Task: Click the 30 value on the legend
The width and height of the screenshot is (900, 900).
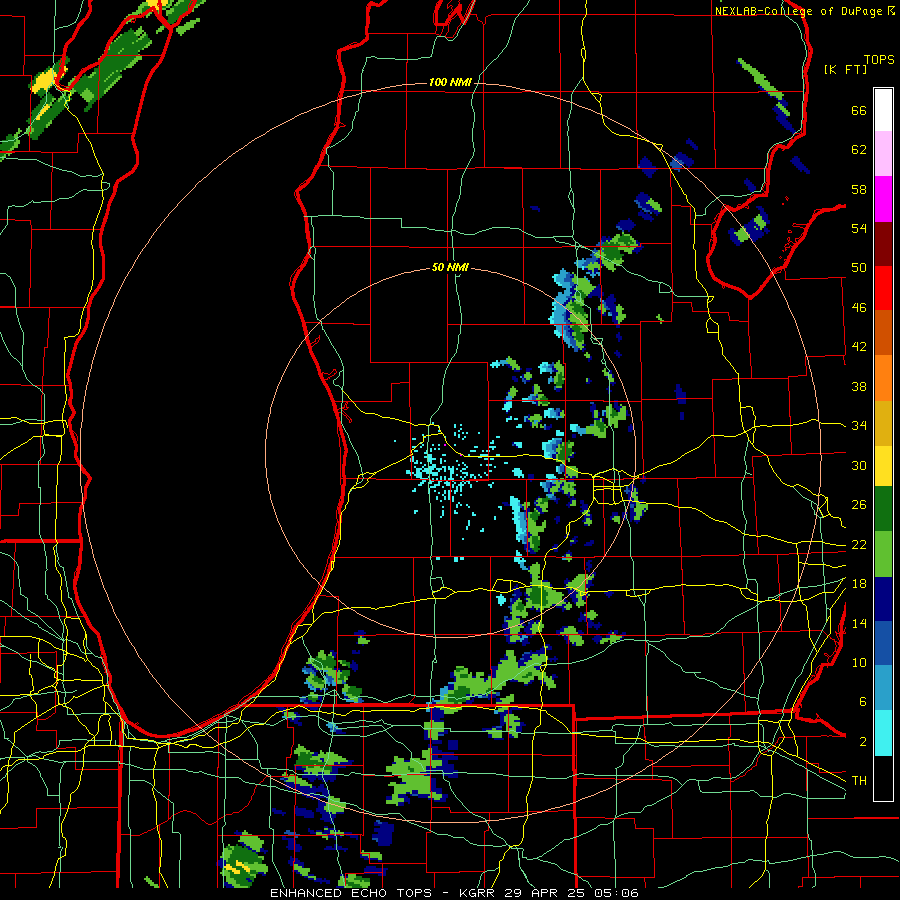Action: 859,465
